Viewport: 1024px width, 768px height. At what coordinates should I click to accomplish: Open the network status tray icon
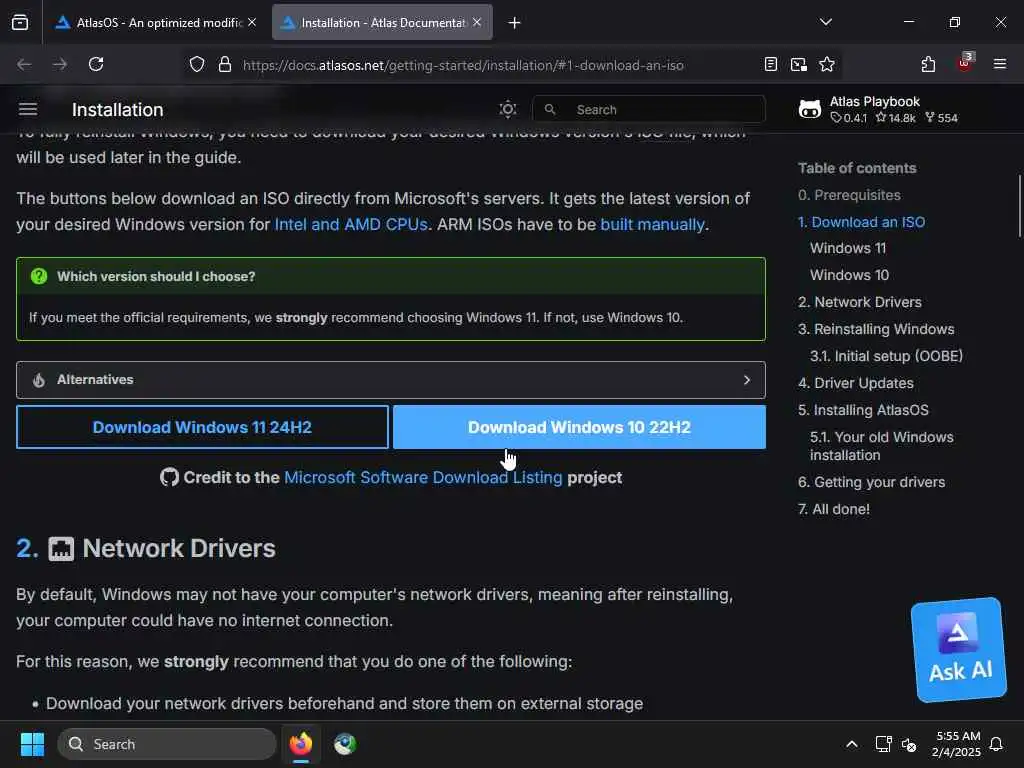tap(883, 744)
